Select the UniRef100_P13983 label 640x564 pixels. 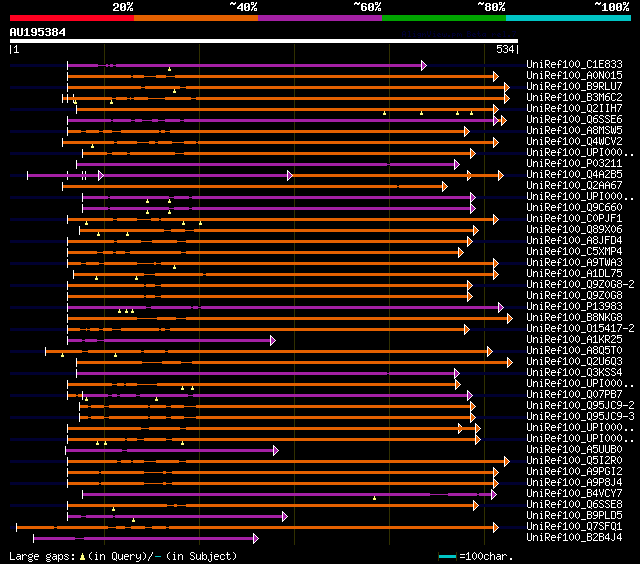[x=574, y=306]
